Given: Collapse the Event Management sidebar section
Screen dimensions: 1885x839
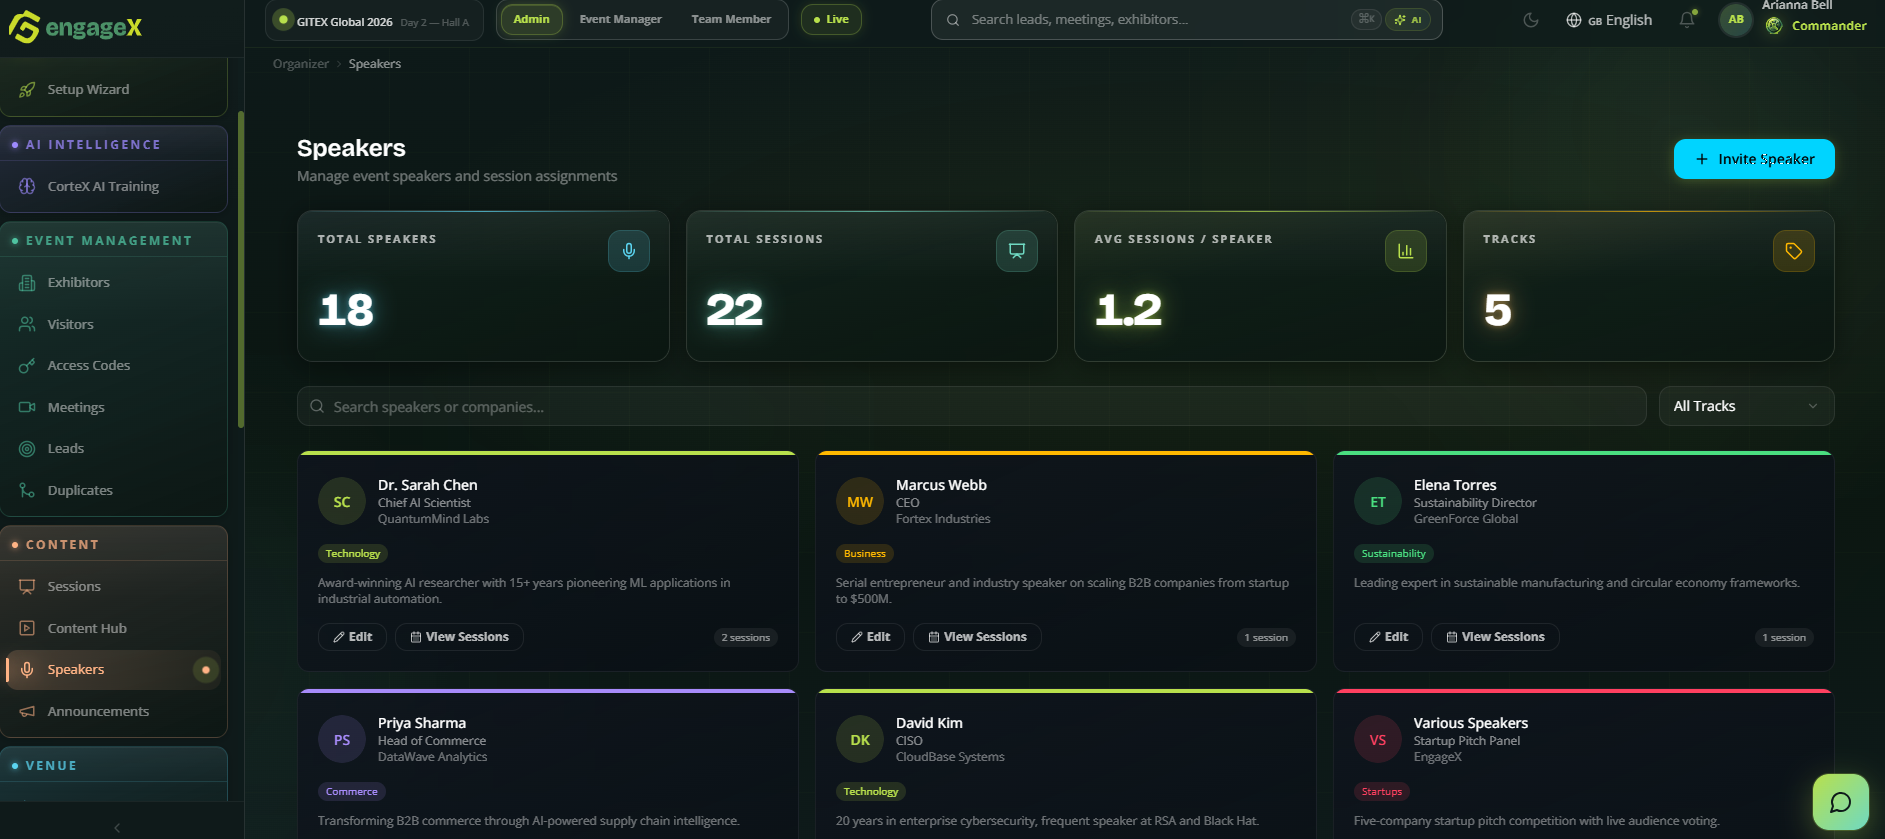Looking at the screenshot, I should coord(114,241).
